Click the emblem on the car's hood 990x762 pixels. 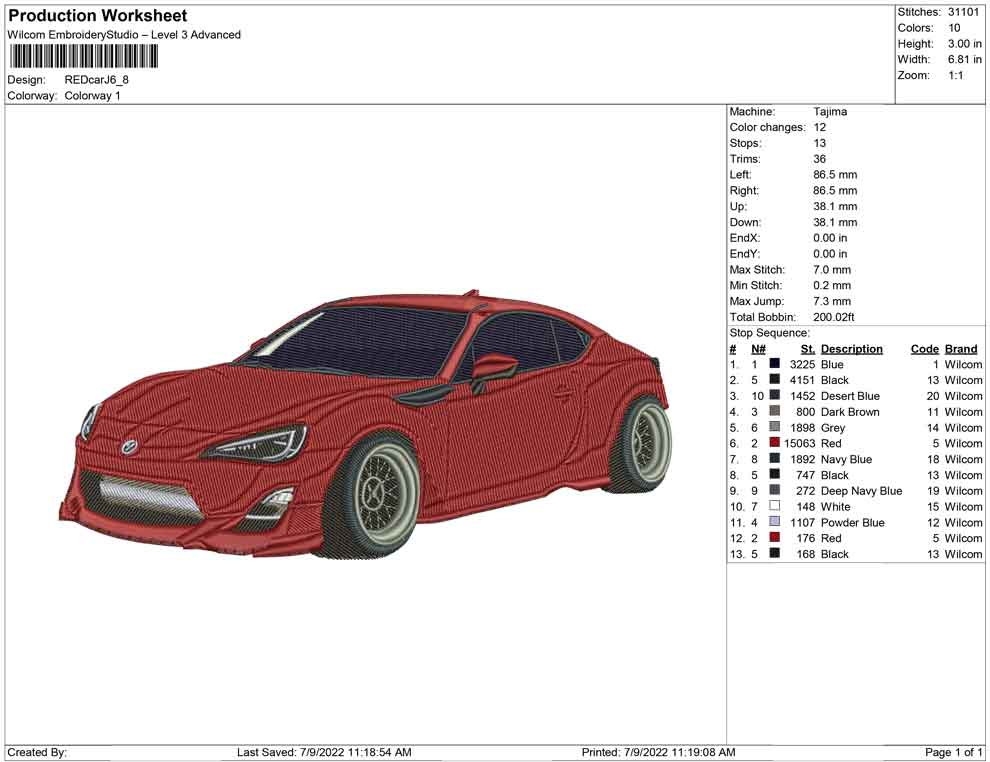click(x=129, y=447)
